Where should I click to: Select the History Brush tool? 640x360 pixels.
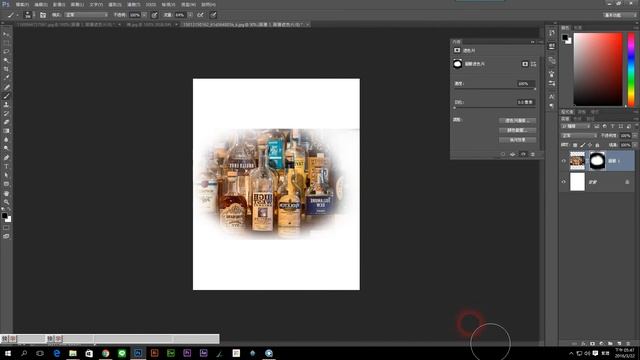click(x=6, y=113)
